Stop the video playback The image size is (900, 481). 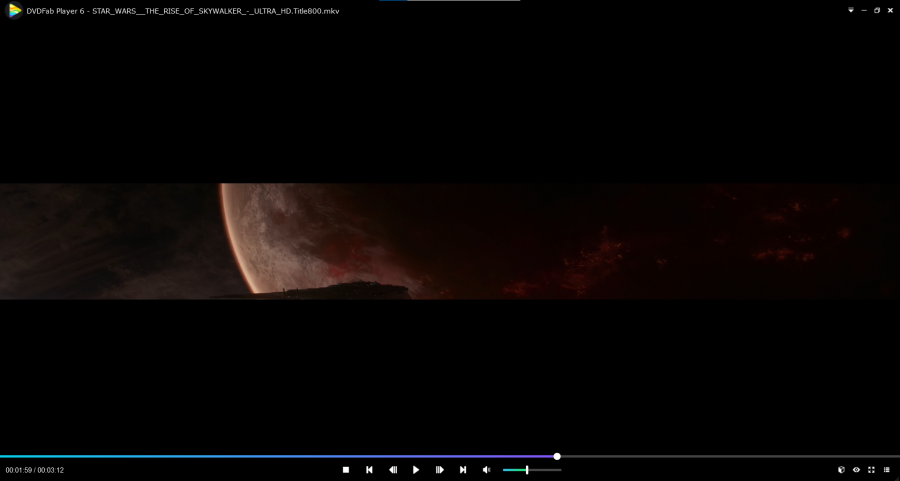(346, 470)
